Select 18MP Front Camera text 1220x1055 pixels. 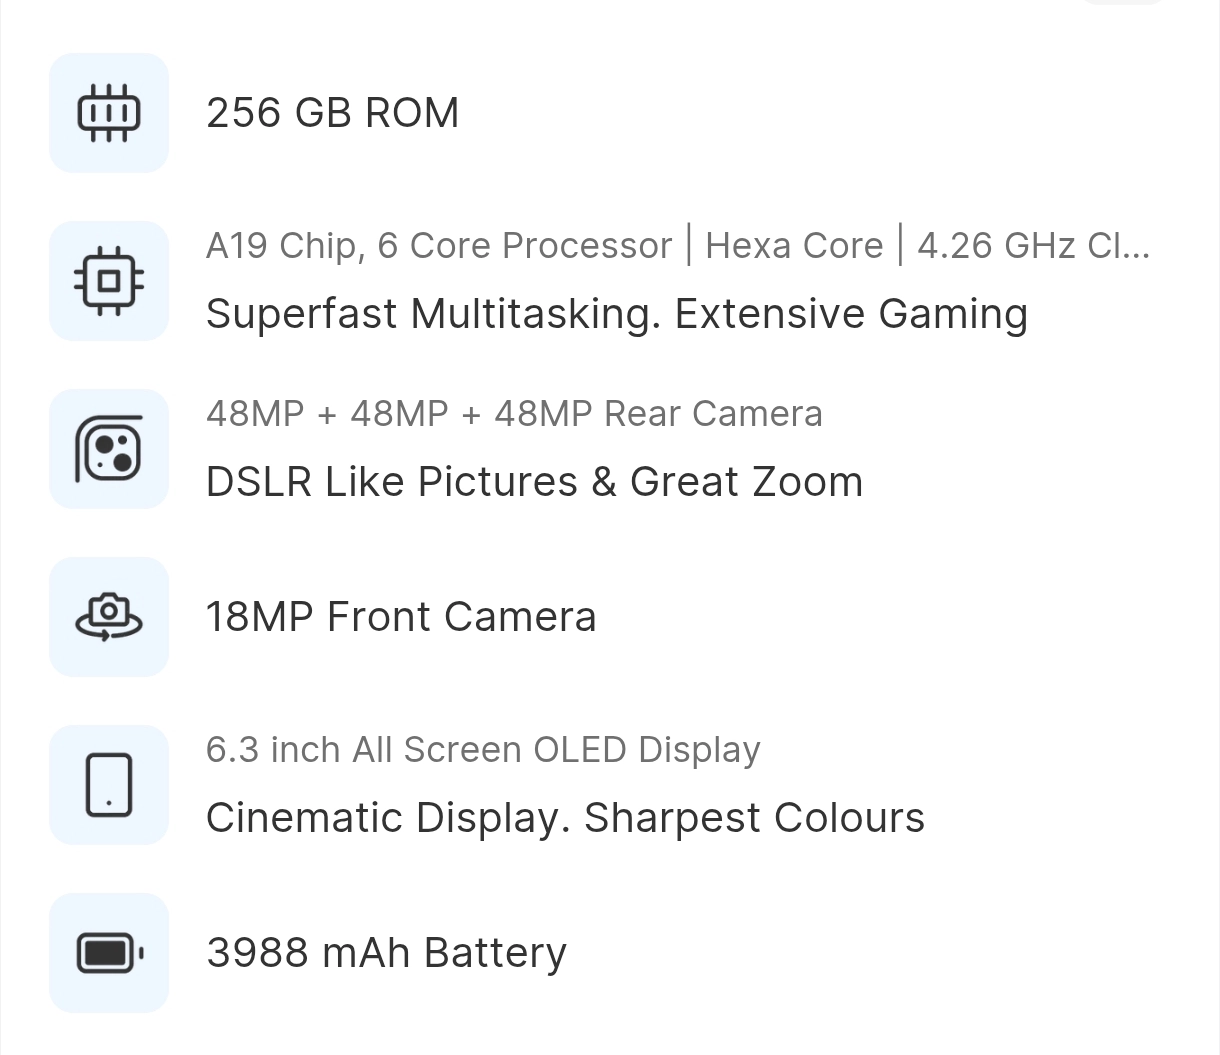[x=401, y=617]
